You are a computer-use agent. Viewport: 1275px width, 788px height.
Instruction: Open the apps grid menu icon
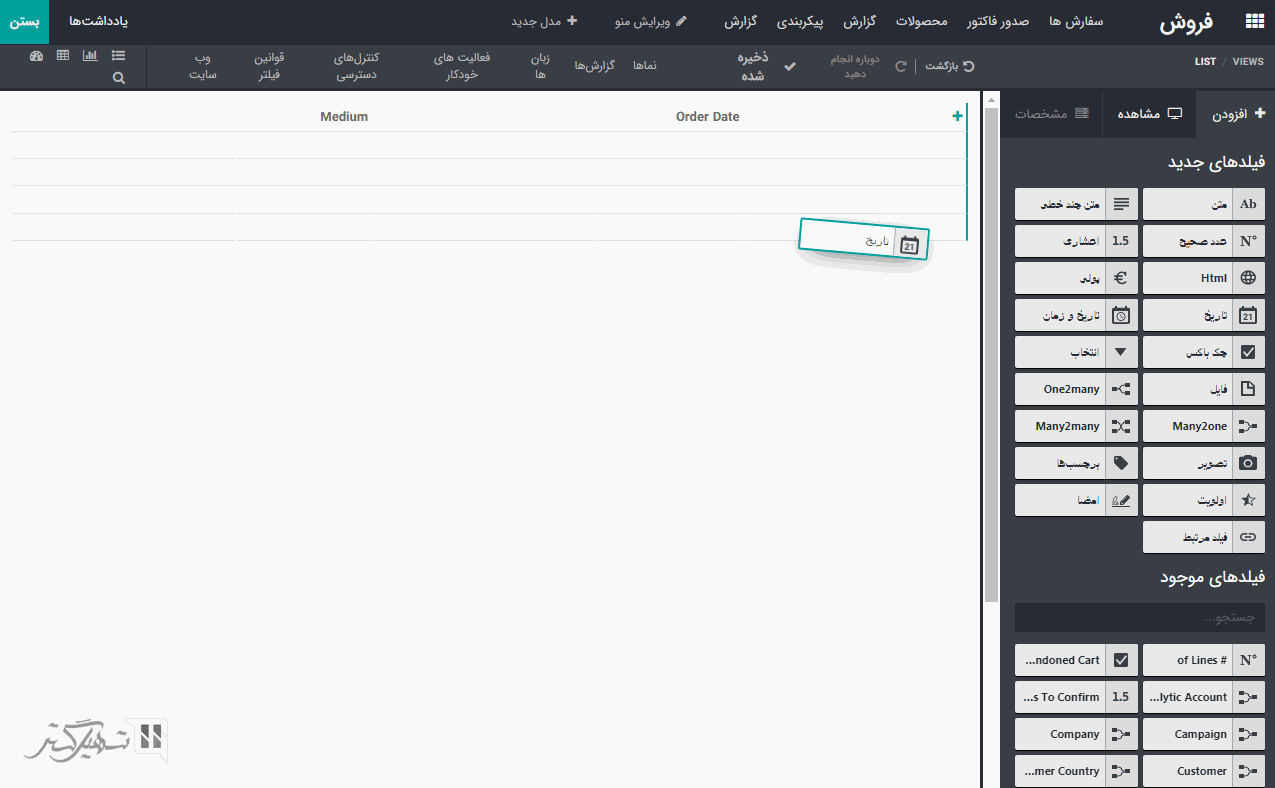pos(1253,22)
